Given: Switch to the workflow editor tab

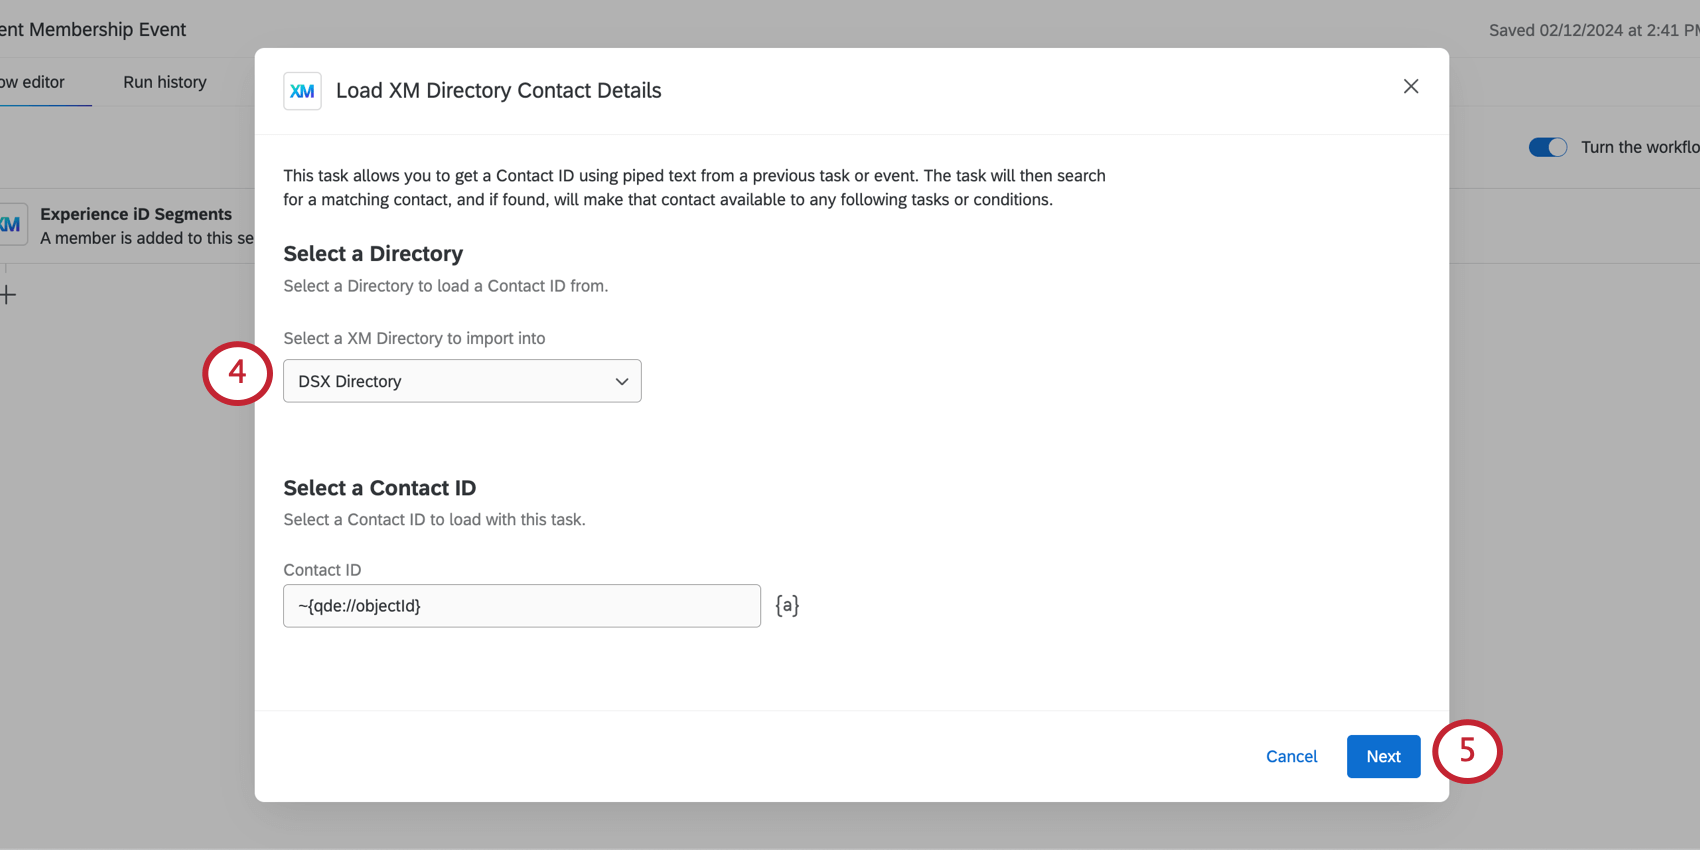Looking at the screenshot, I should pos(33,82).
